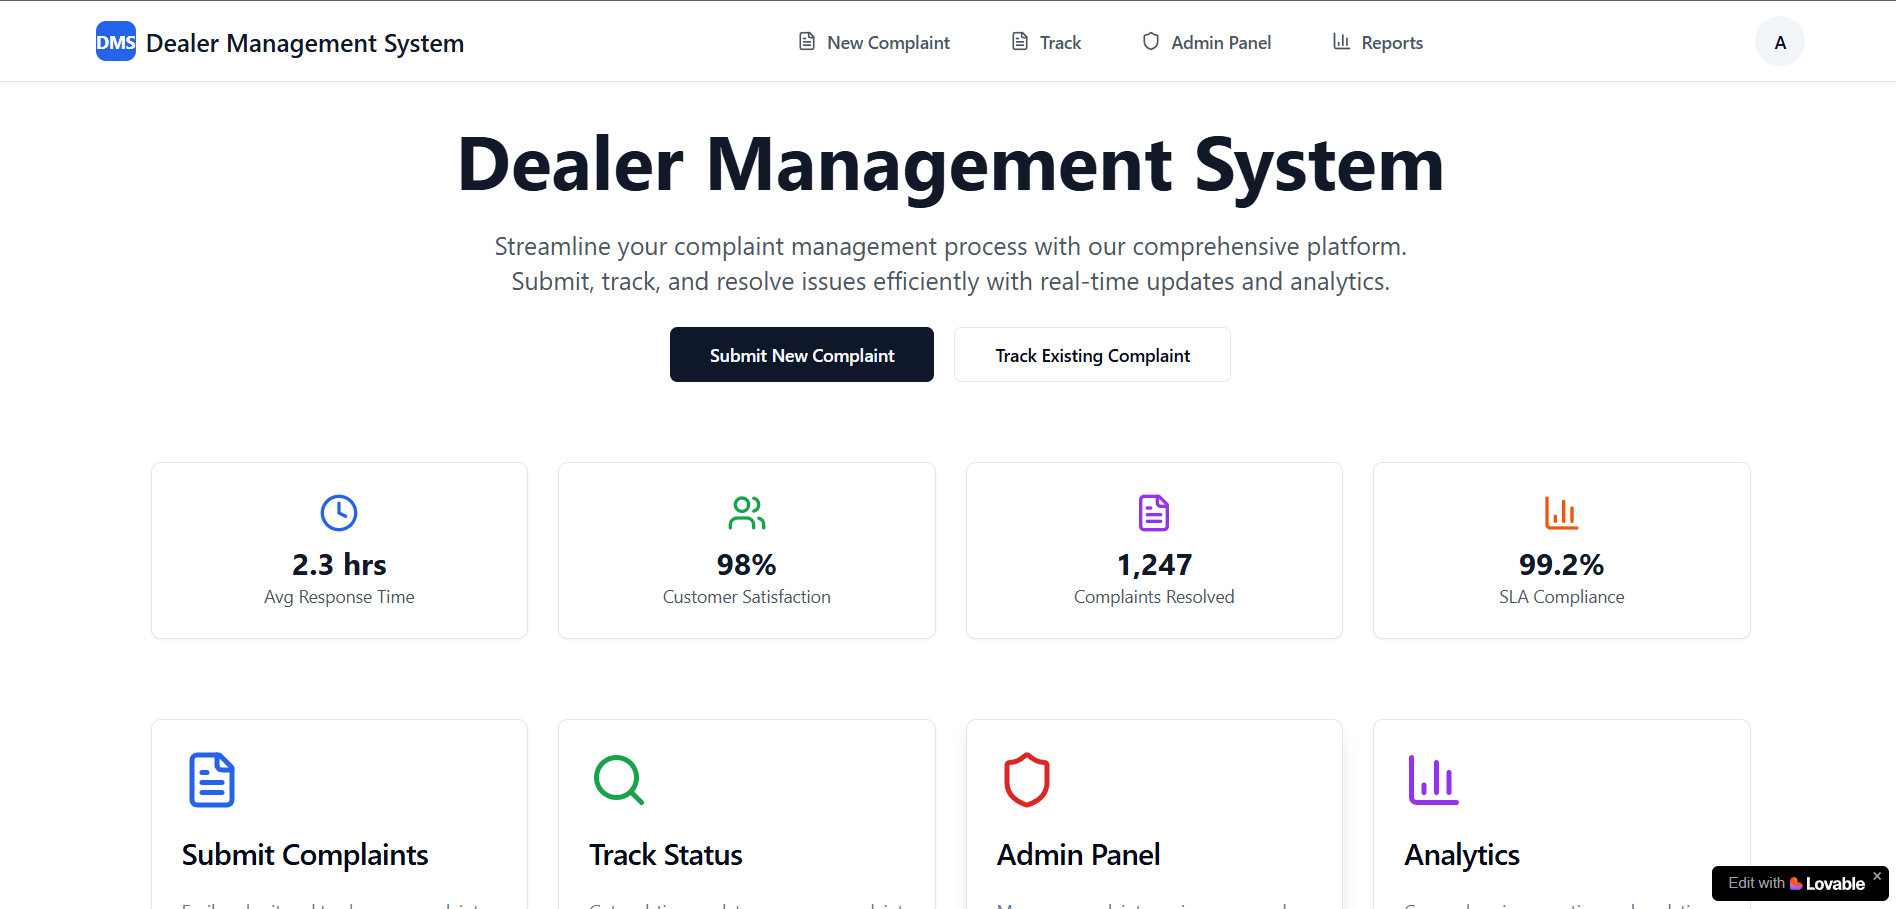Click the 2.3 hrs value
This screenshot has width=1896, height=909.
339,565
